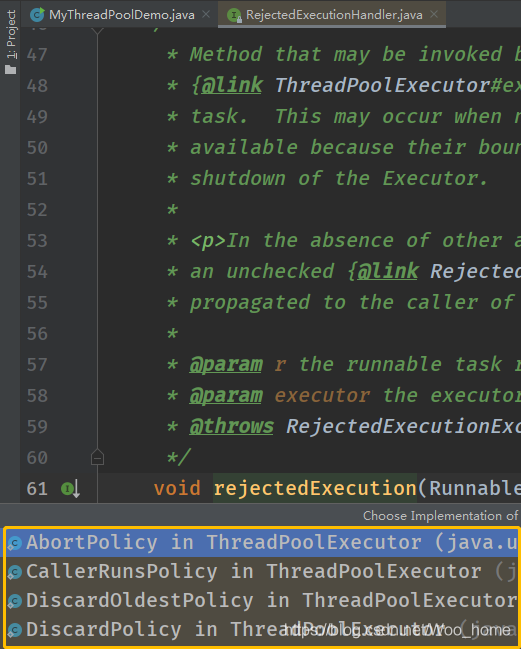Select DiscardOldestPolicy in ThreadPoolExecutor

click(x=262, y=601)
